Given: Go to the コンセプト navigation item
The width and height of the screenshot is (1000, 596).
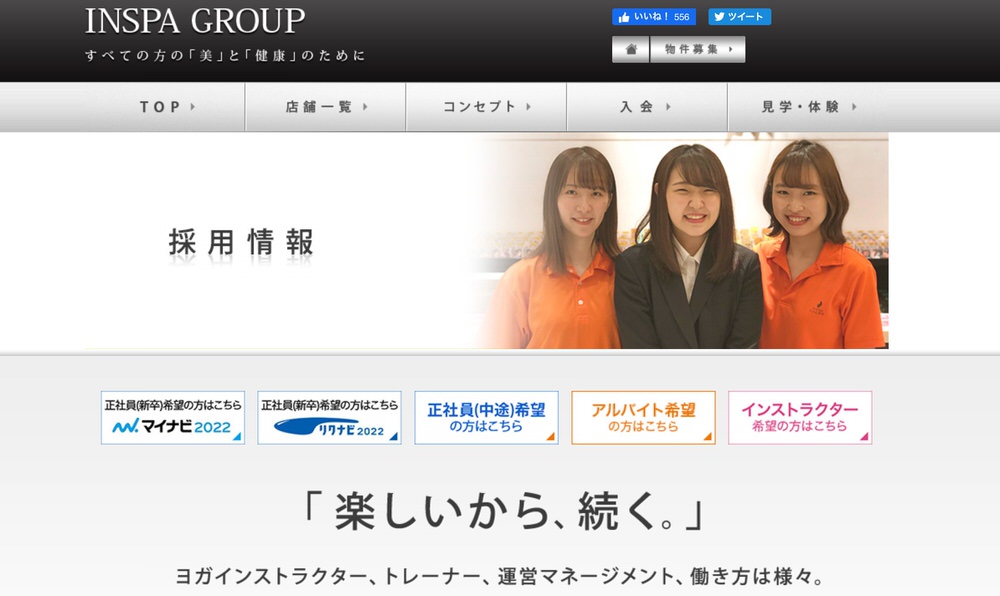Looking at the screenshot, I should point(486,107).
